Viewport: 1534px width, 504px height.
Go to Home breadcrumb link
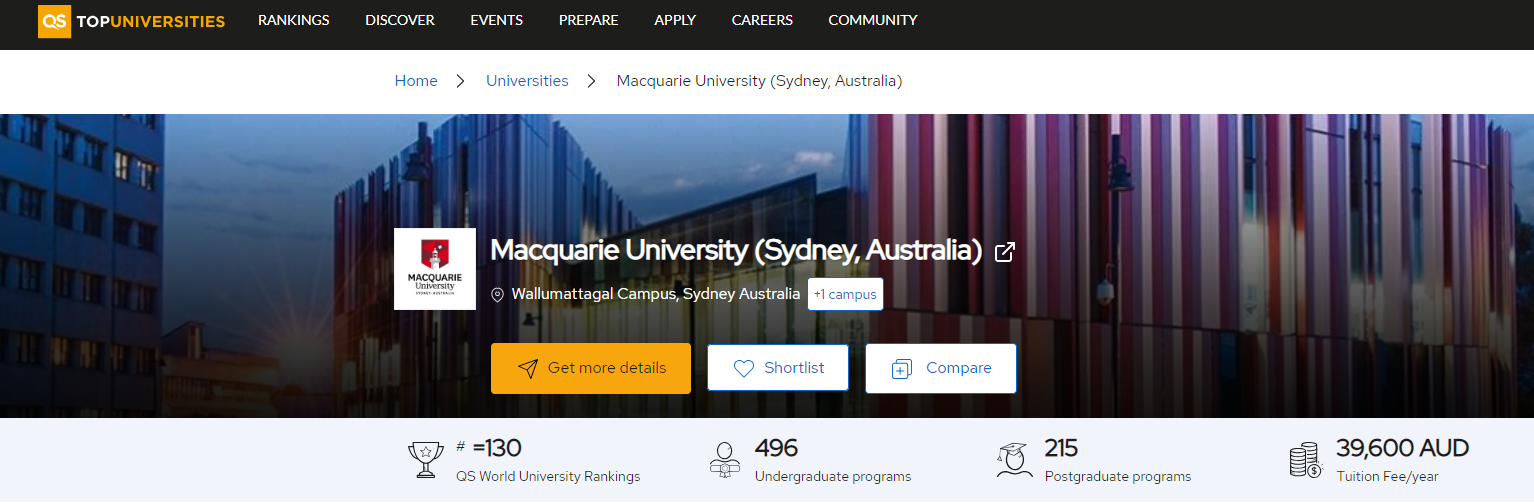click(416, 81)
